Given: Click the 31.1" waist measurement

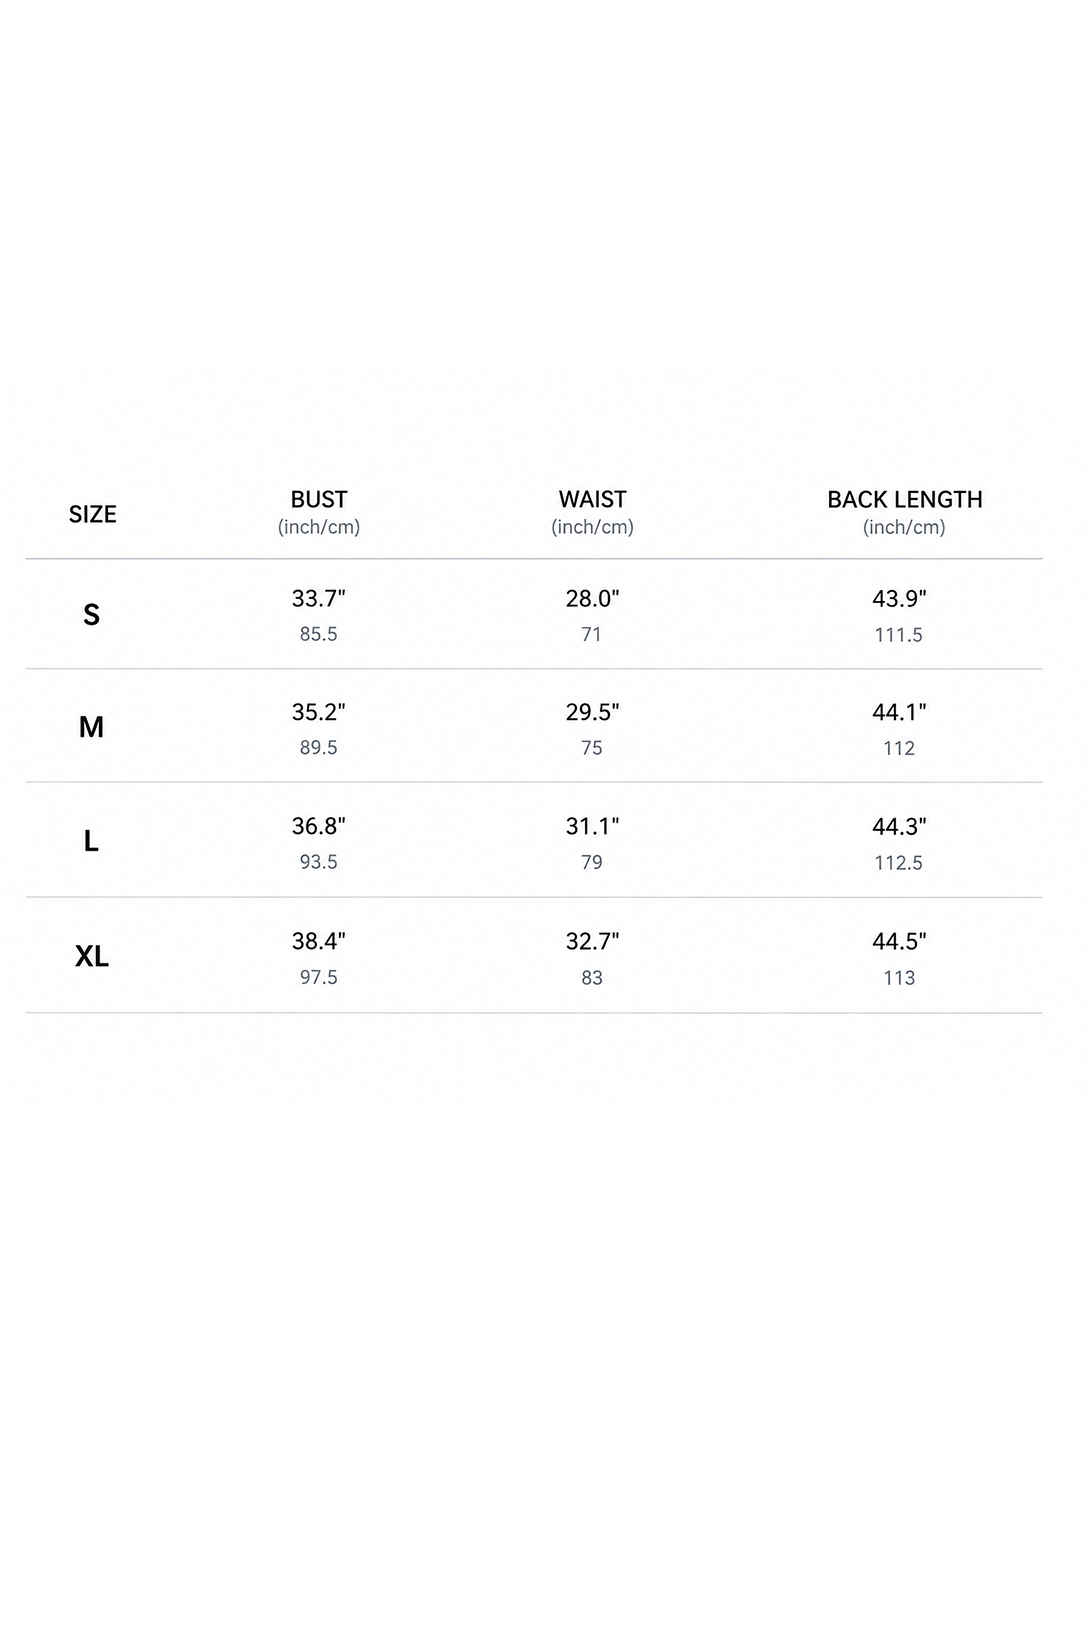Looking at the screenshot, I should tap(592, 826).
